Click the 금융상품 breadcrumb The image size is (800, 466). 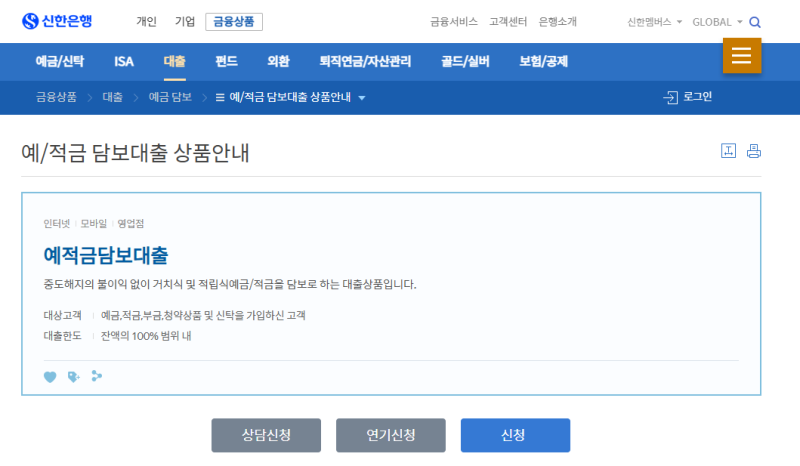pyautogui.click(x=56, y=97)
